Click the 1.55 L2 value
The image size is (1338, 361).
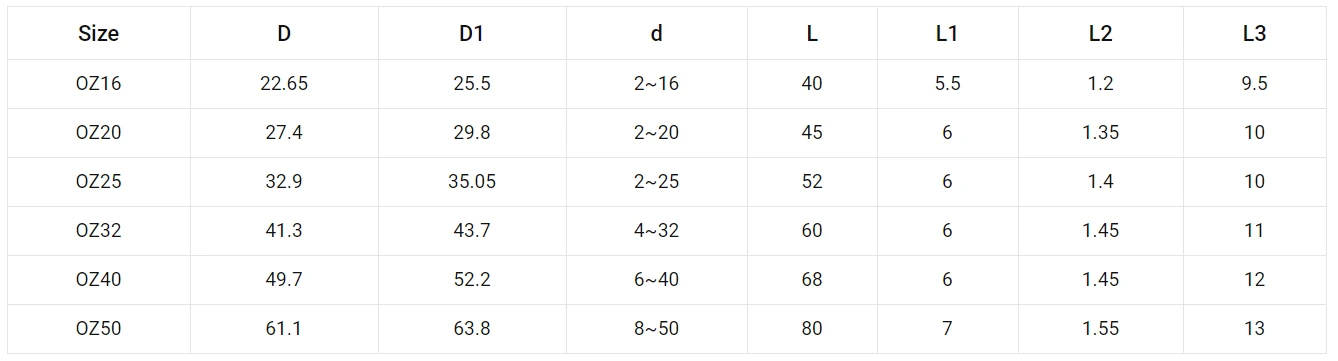(x=1100, y=329)
